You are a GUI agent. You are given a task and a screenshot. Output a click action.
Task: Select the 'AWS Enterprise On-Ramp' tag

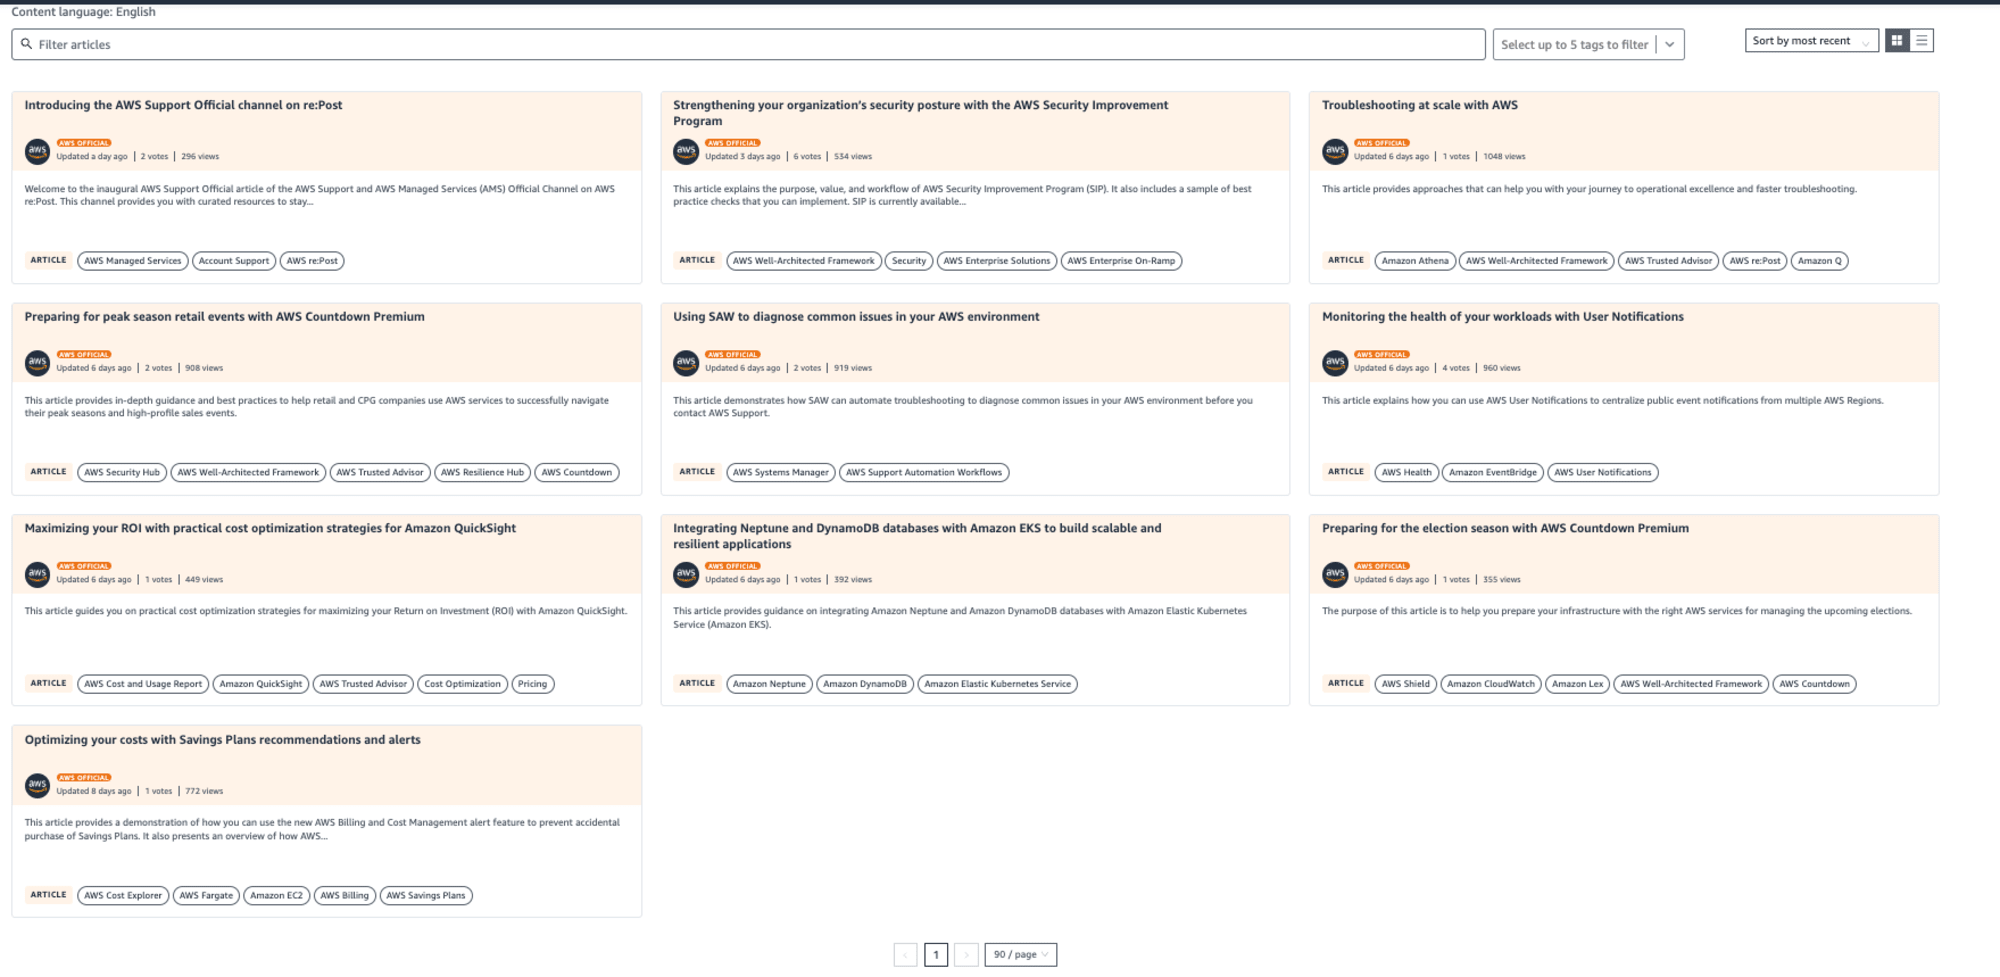(x=1121, y=261)
